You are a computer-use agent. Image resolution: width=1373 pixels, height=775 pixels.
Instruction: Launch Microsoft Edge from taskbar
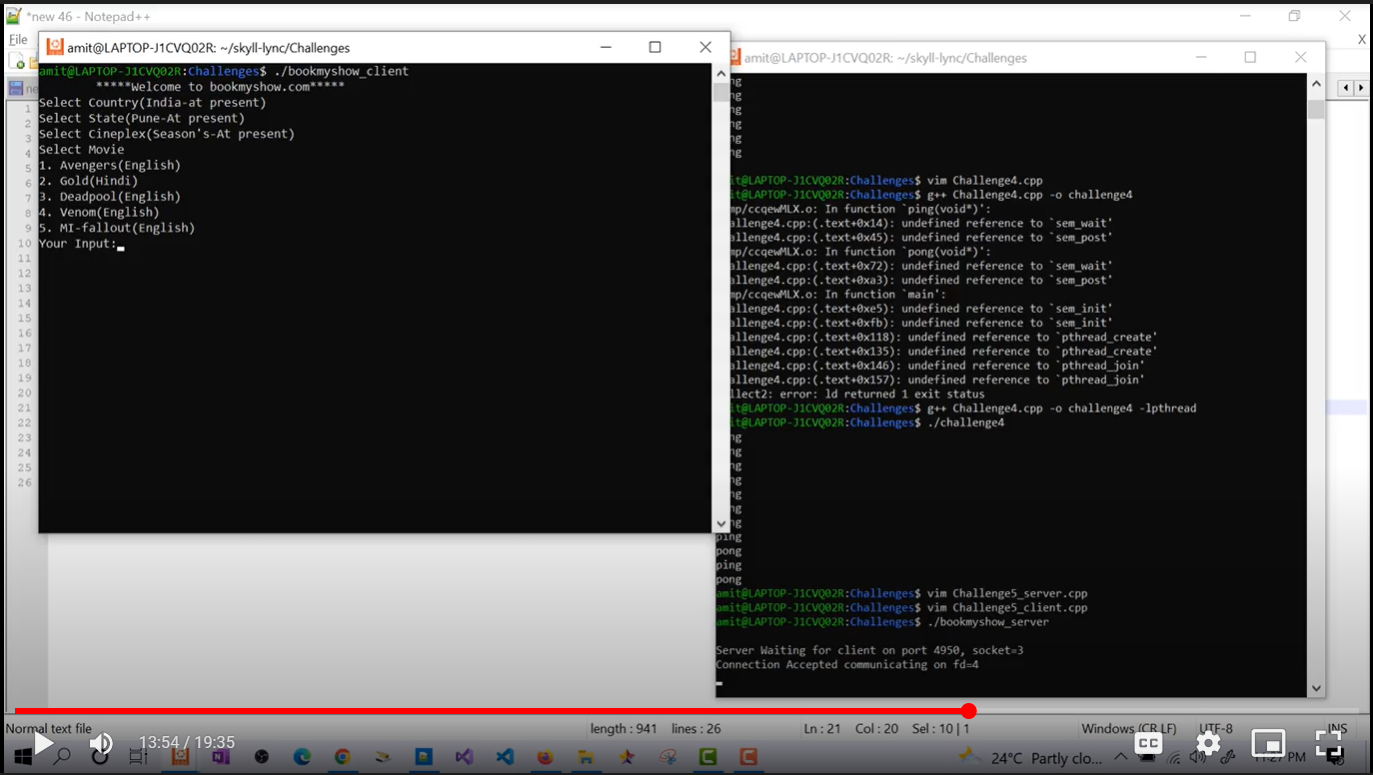(x=302, y=757)
